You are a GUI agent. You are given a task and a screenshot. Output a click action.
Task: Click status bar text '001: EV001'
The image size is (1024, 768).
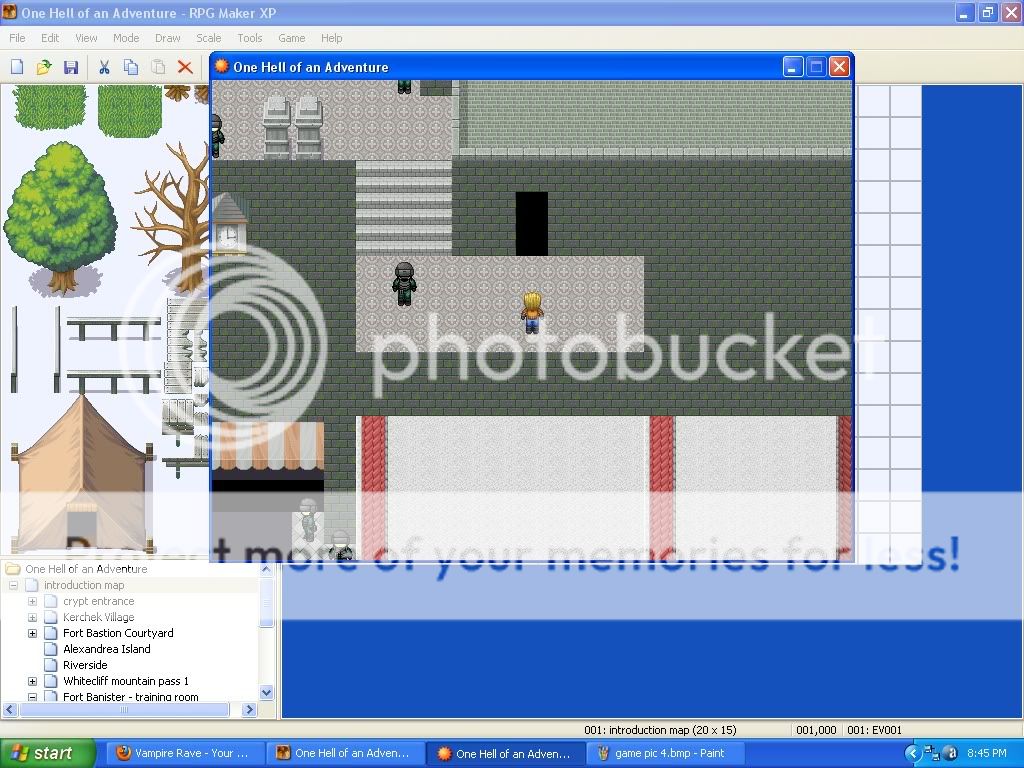tap(874, 730)
